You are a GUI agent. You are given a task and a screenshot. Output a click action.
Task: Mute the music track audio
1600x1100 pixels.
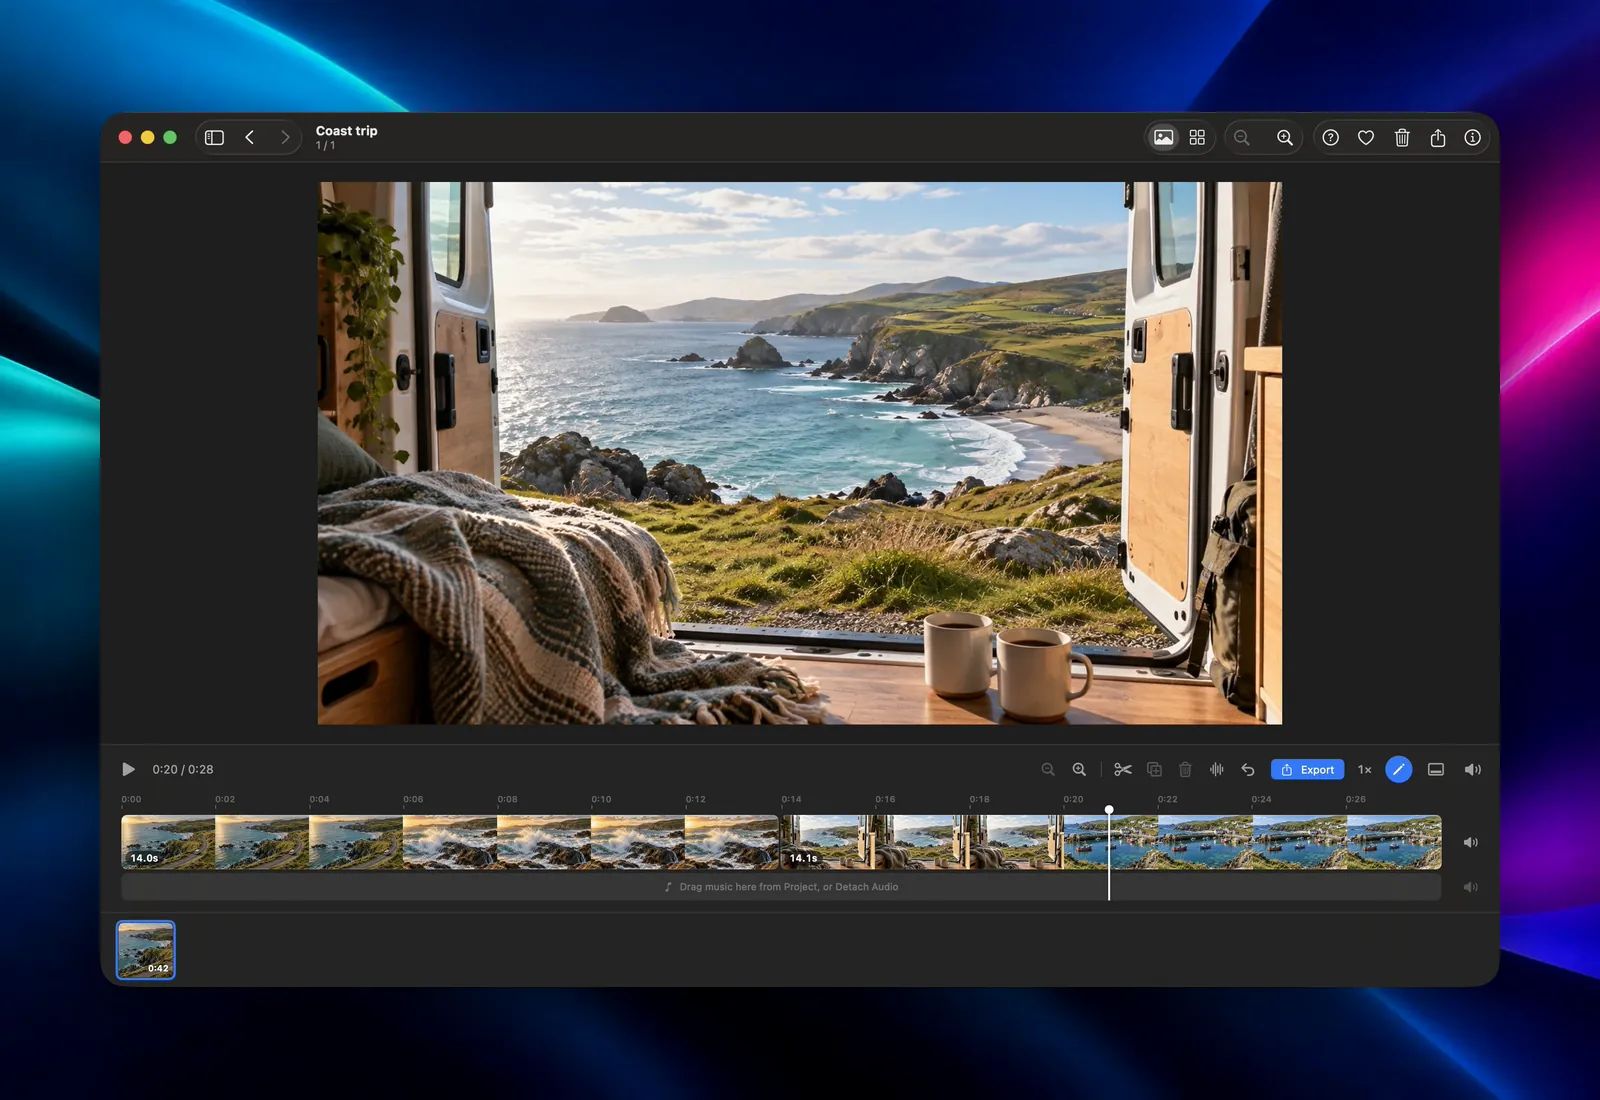(x=1471, y=887)
